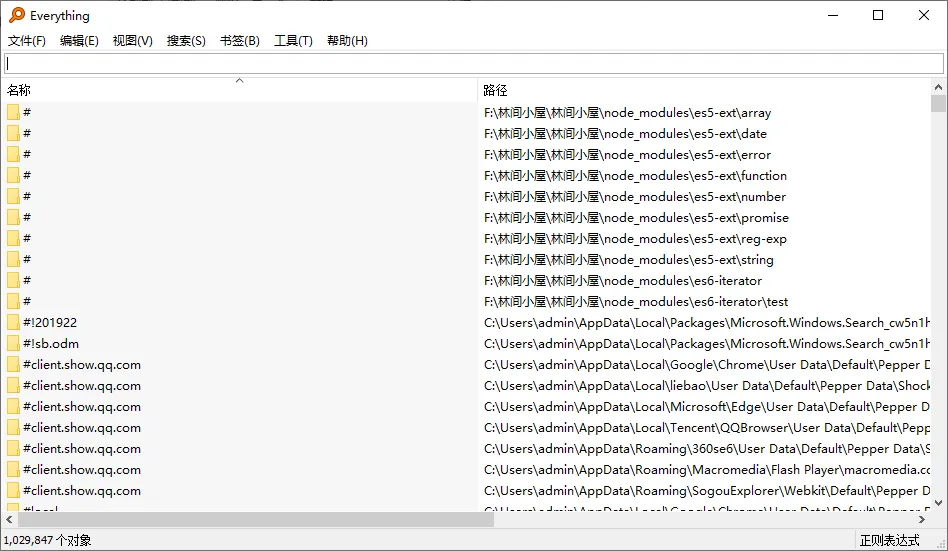This screenshot has width=948, height=551.
Task: Select folder icon of es5-ext\promise row
Action: click(13, 217)
